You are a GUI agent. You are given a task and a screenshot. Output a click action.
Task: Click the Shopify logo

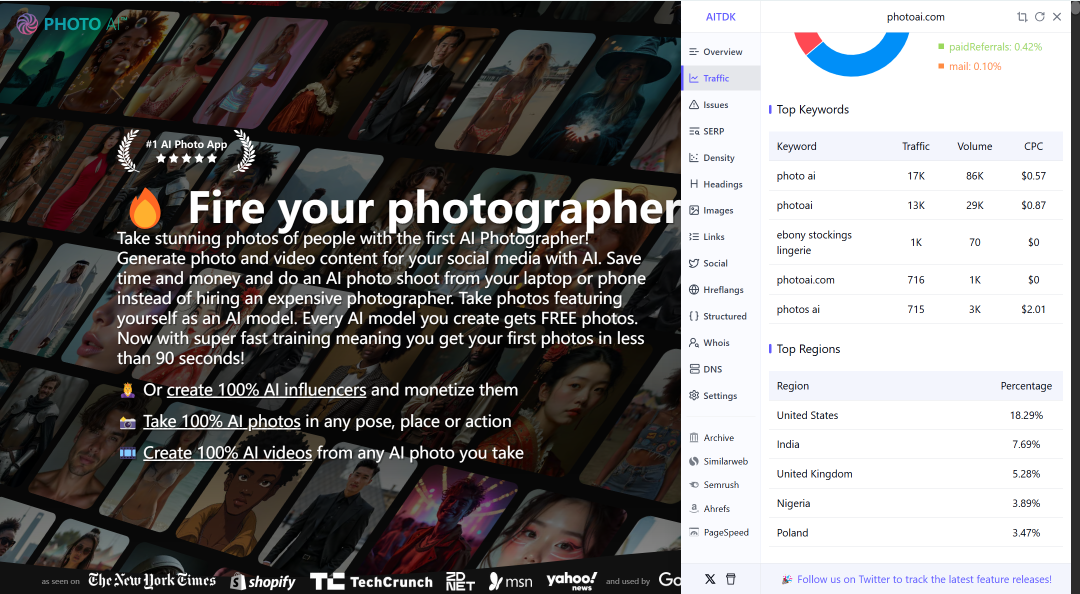263,582
